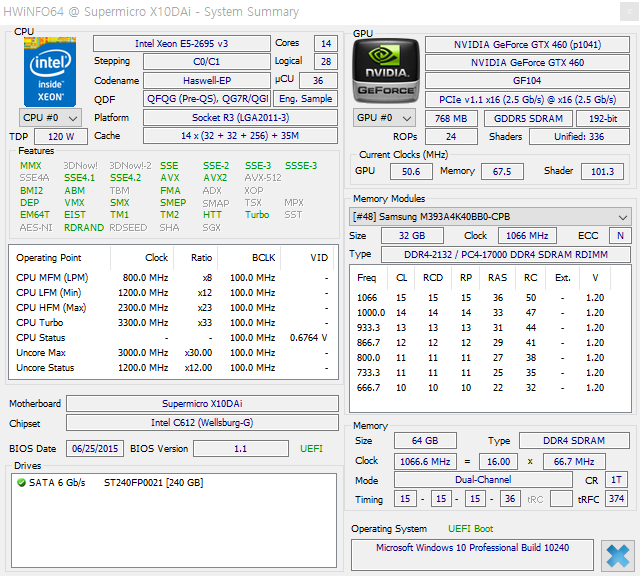Click the GF104 chip name field
640x576 pixels.
[527, 80]
